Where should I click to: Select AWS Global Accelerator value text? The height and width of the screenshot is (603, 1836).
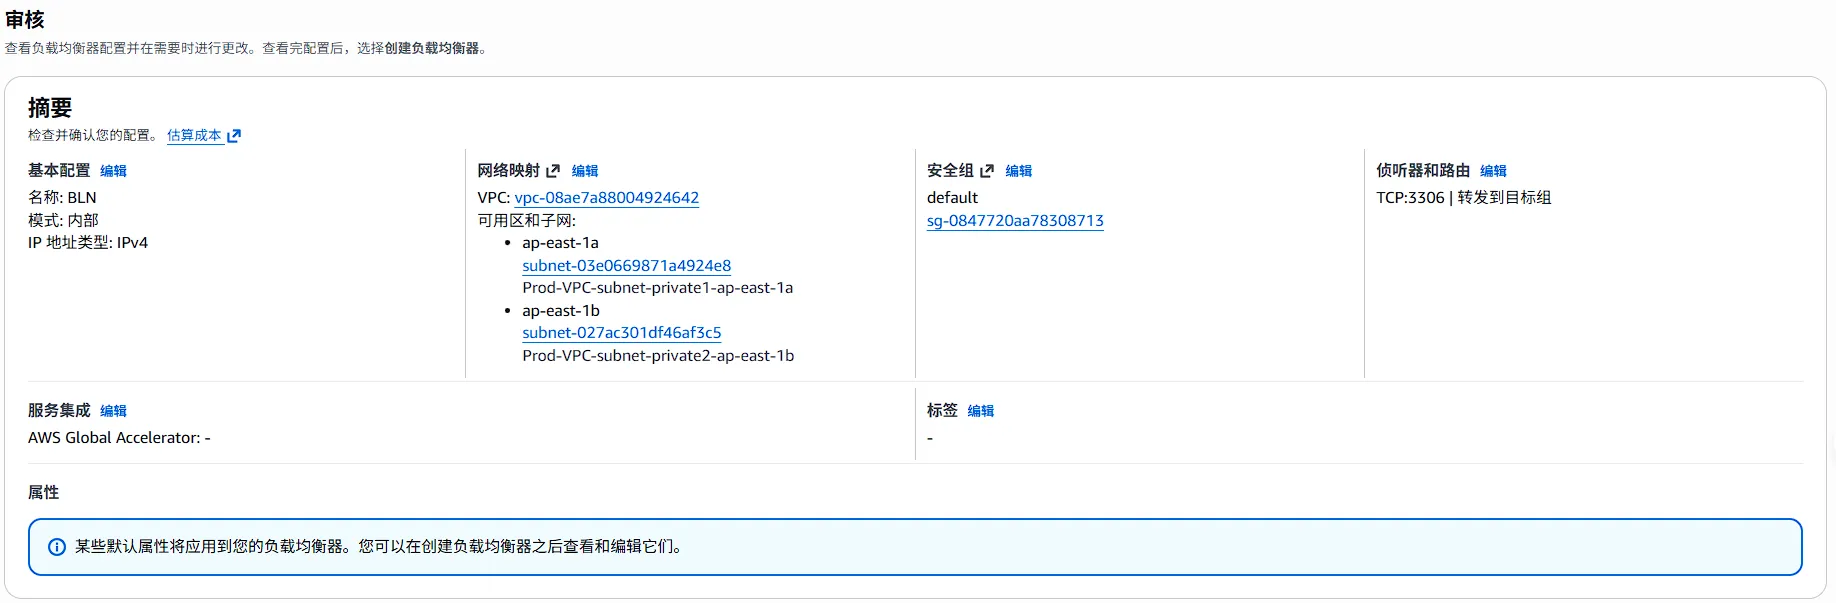[x=119, y=438]
